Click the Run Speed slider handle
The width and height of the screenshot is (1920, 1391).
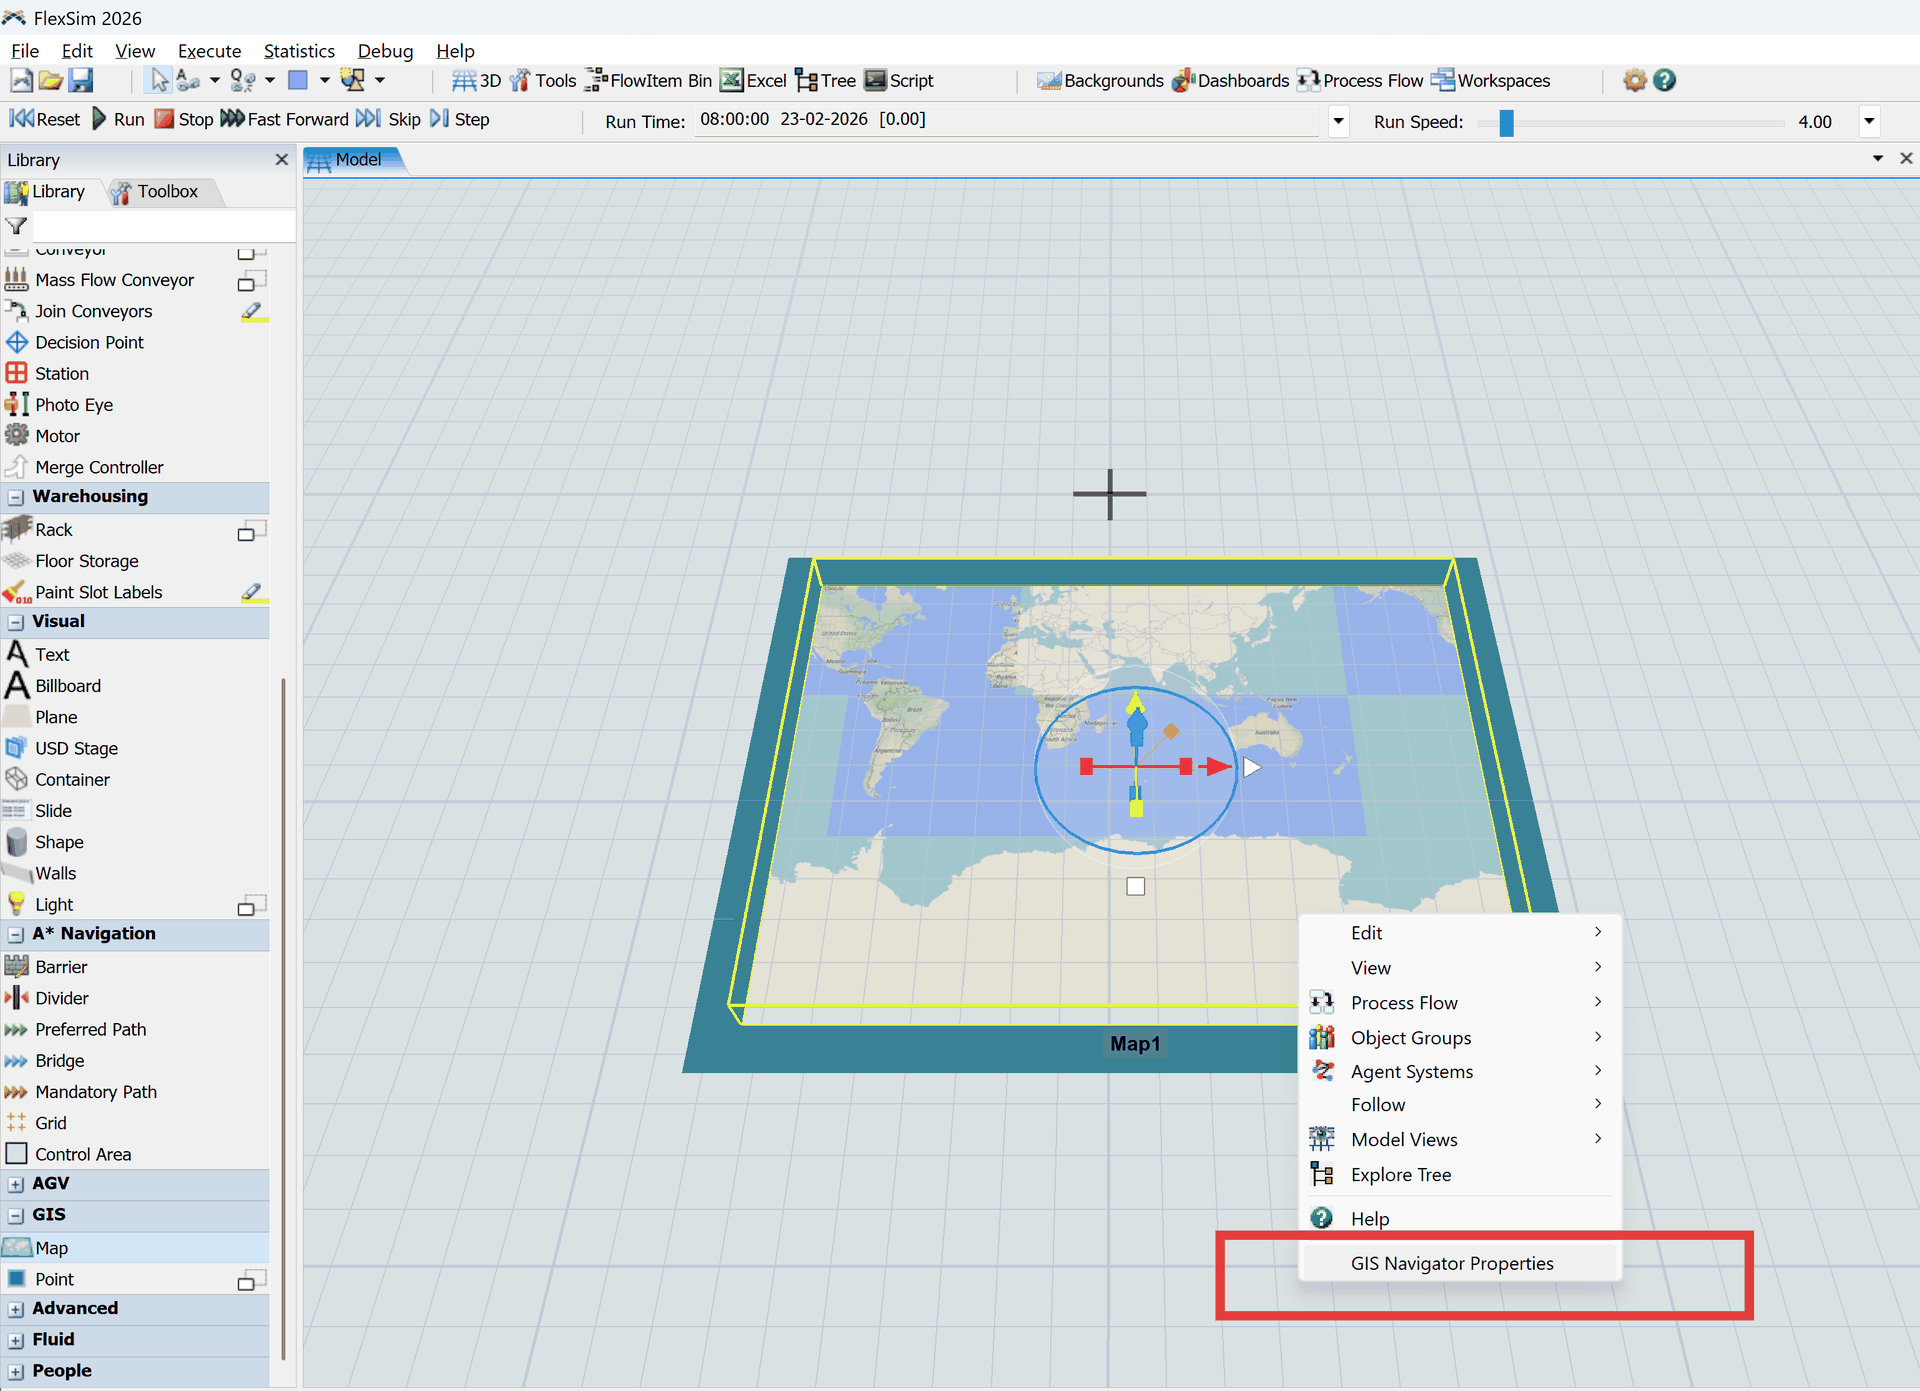point(1506,122)
